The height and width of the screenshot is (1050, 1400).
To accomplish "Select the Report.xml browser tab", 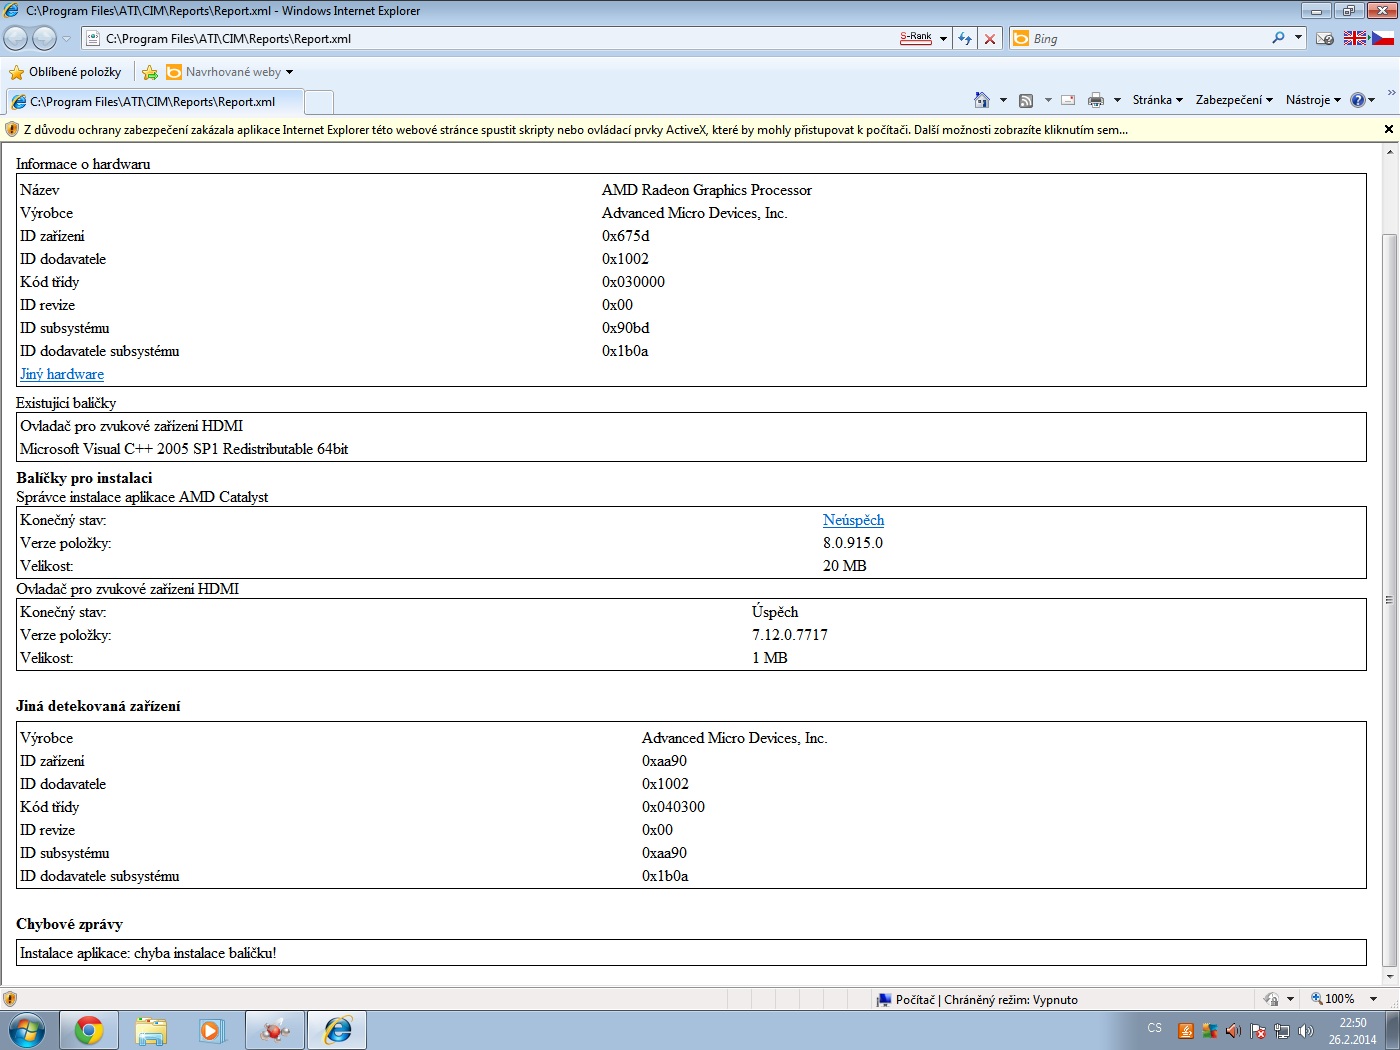I will tap(154, 102).
